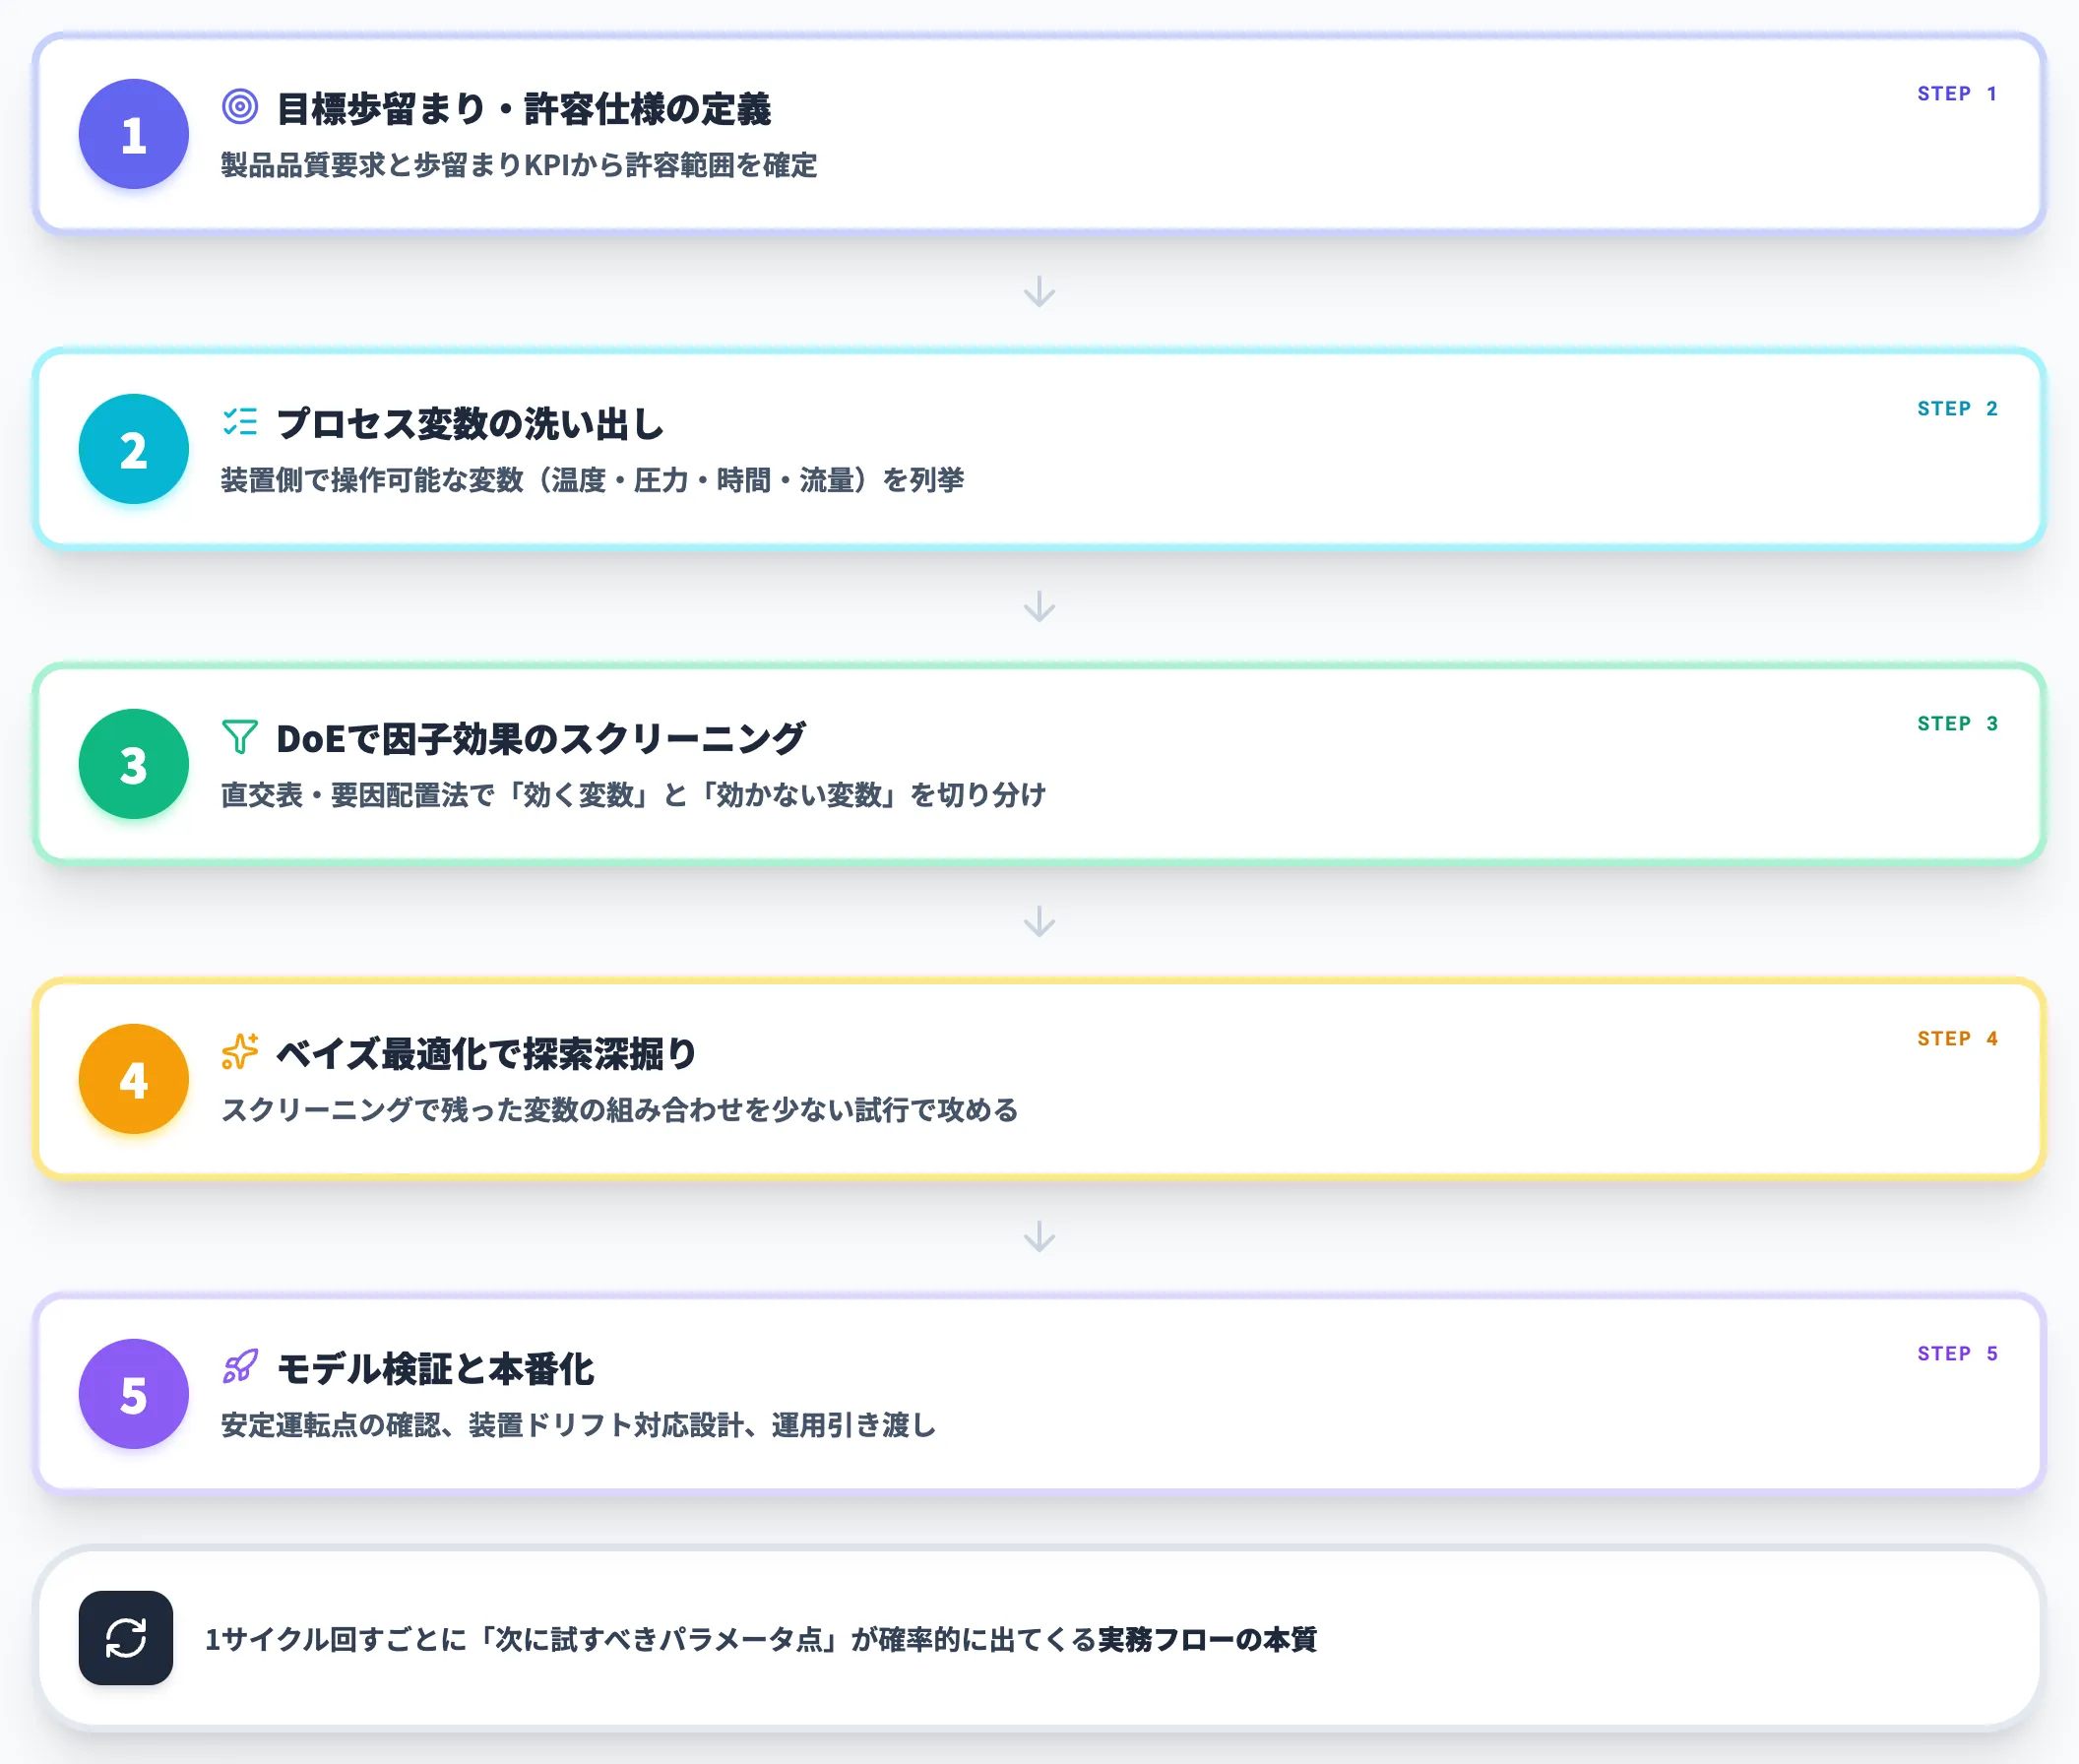Click the sparkle icon beside ベイズ最適化
Viewport: 2079px width, 1764px height.
[x=240, y=1052]
